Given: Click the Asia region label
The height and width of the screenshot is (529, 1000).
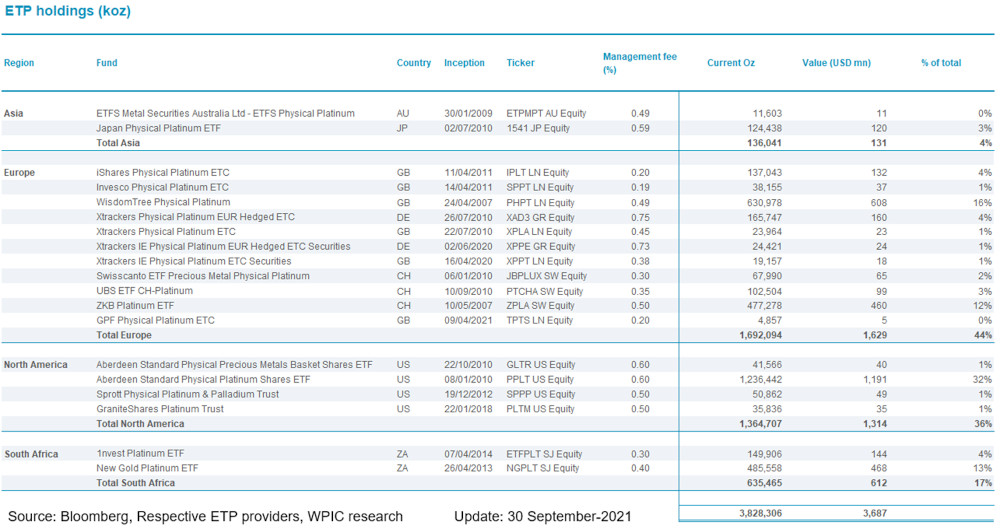Looking at the screenshot, I should (x=13, y=114).
